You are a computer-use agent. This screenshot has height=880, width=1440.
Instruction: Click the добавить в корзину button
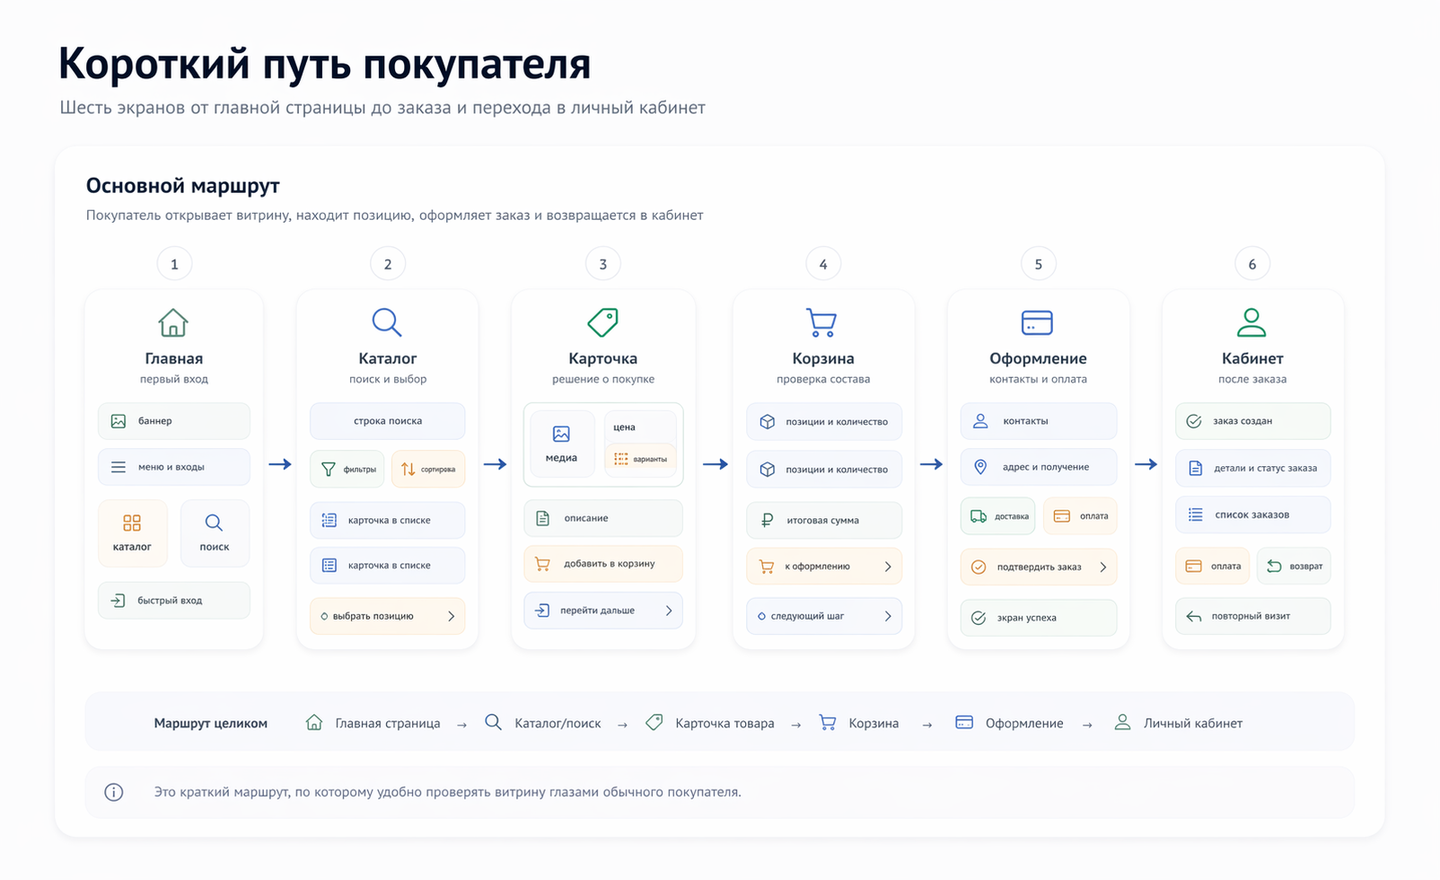602,564
